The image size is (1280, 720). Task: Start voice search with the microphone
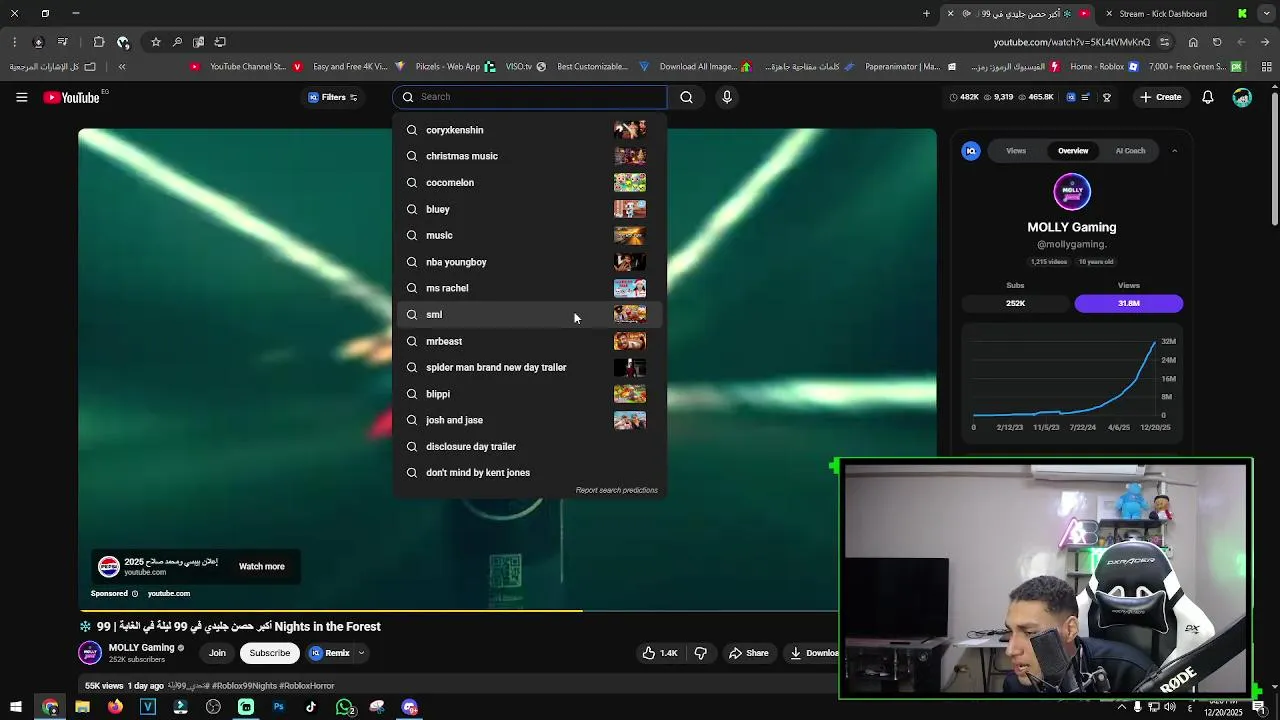pos(727,97)
